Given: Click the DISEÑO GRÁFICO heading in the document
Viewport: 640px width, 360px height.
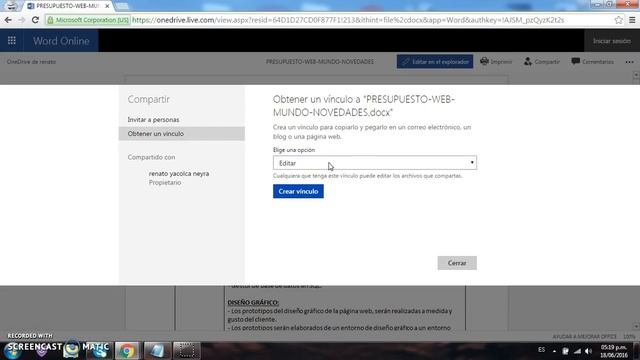Looking at the screenshot, I should point(253,302).
